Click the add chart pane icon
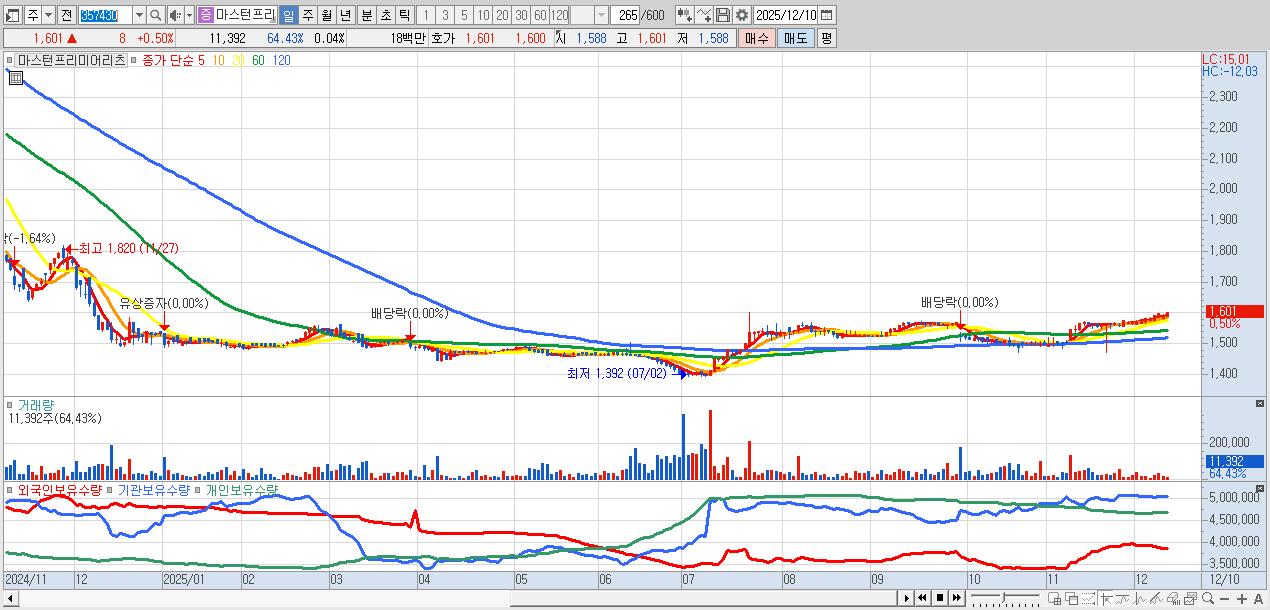The width and height of the screenshot is (1270, 610). tap(1054, 598)
